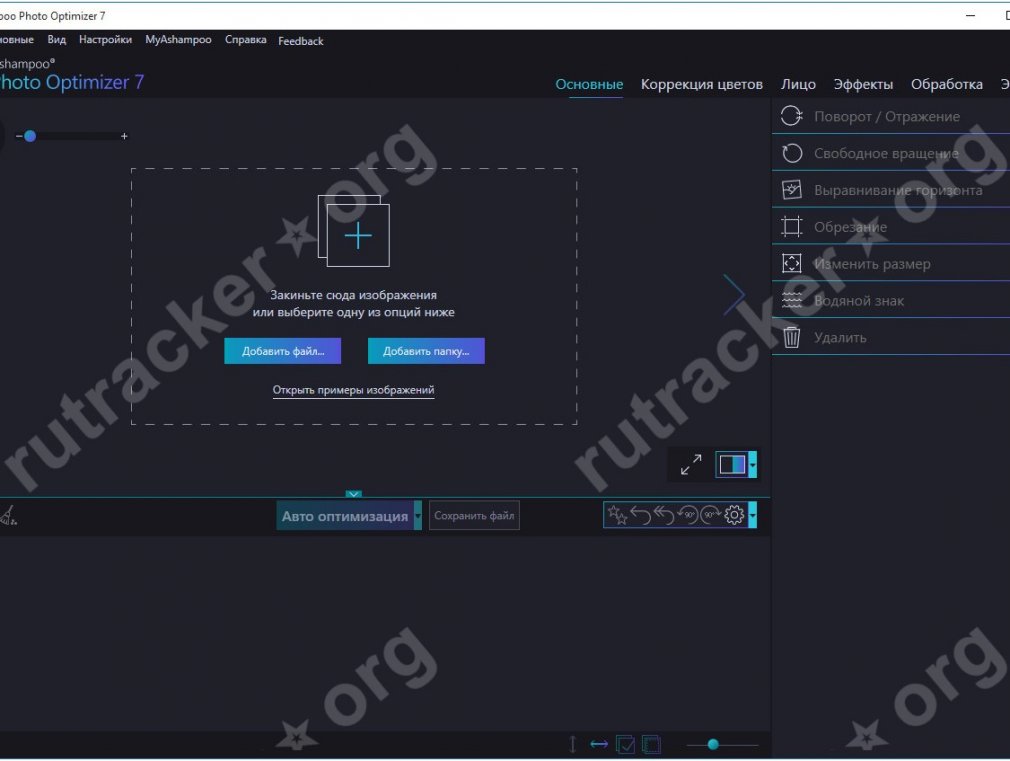
Task: Open the Справка menu
Action: click(x=245, y=39)
